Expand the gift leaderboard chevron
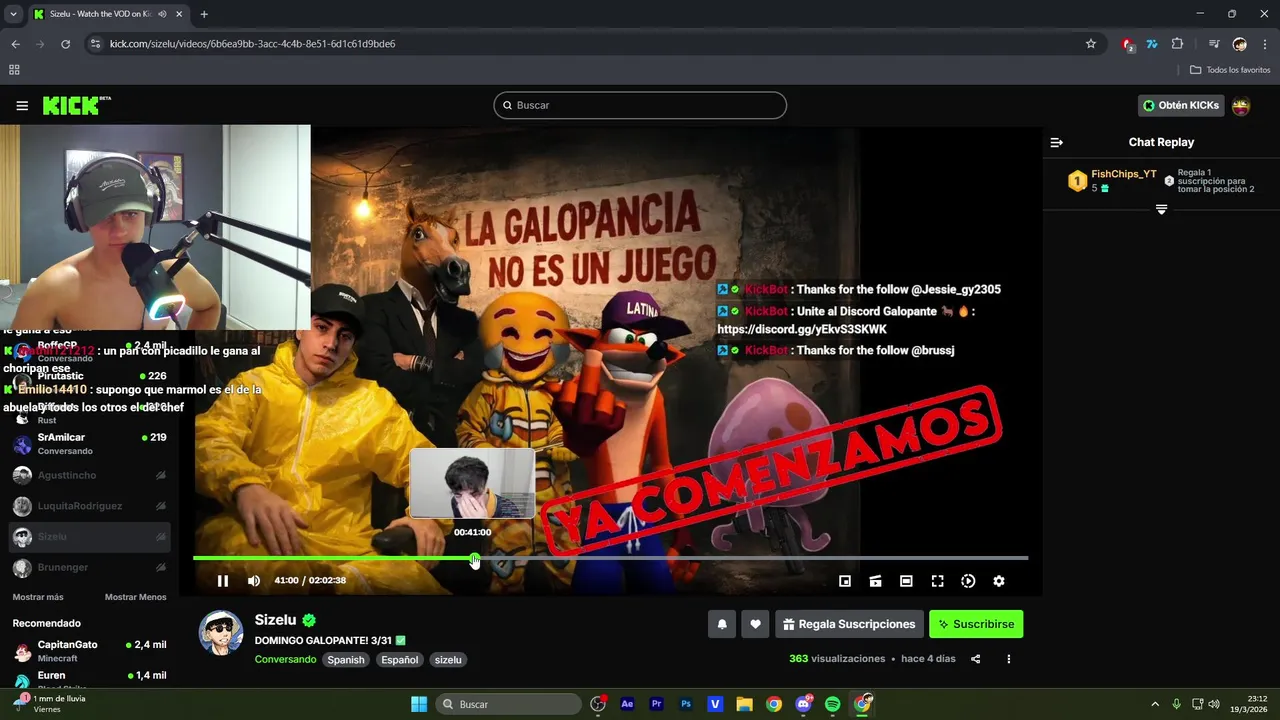This screenshot has width=1280, height=720. [1161, 209]
